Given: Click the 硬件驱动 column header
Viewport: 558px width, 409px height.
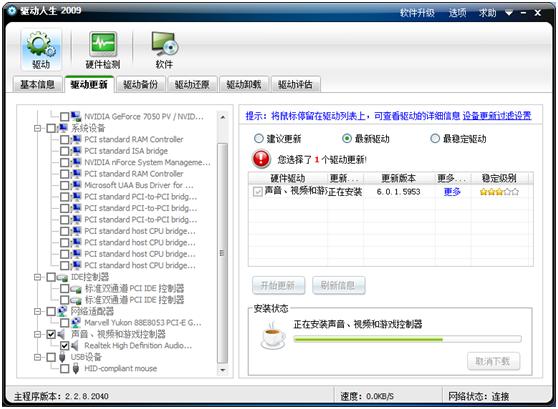Looking at the screenshot, I should pos(288,178).
